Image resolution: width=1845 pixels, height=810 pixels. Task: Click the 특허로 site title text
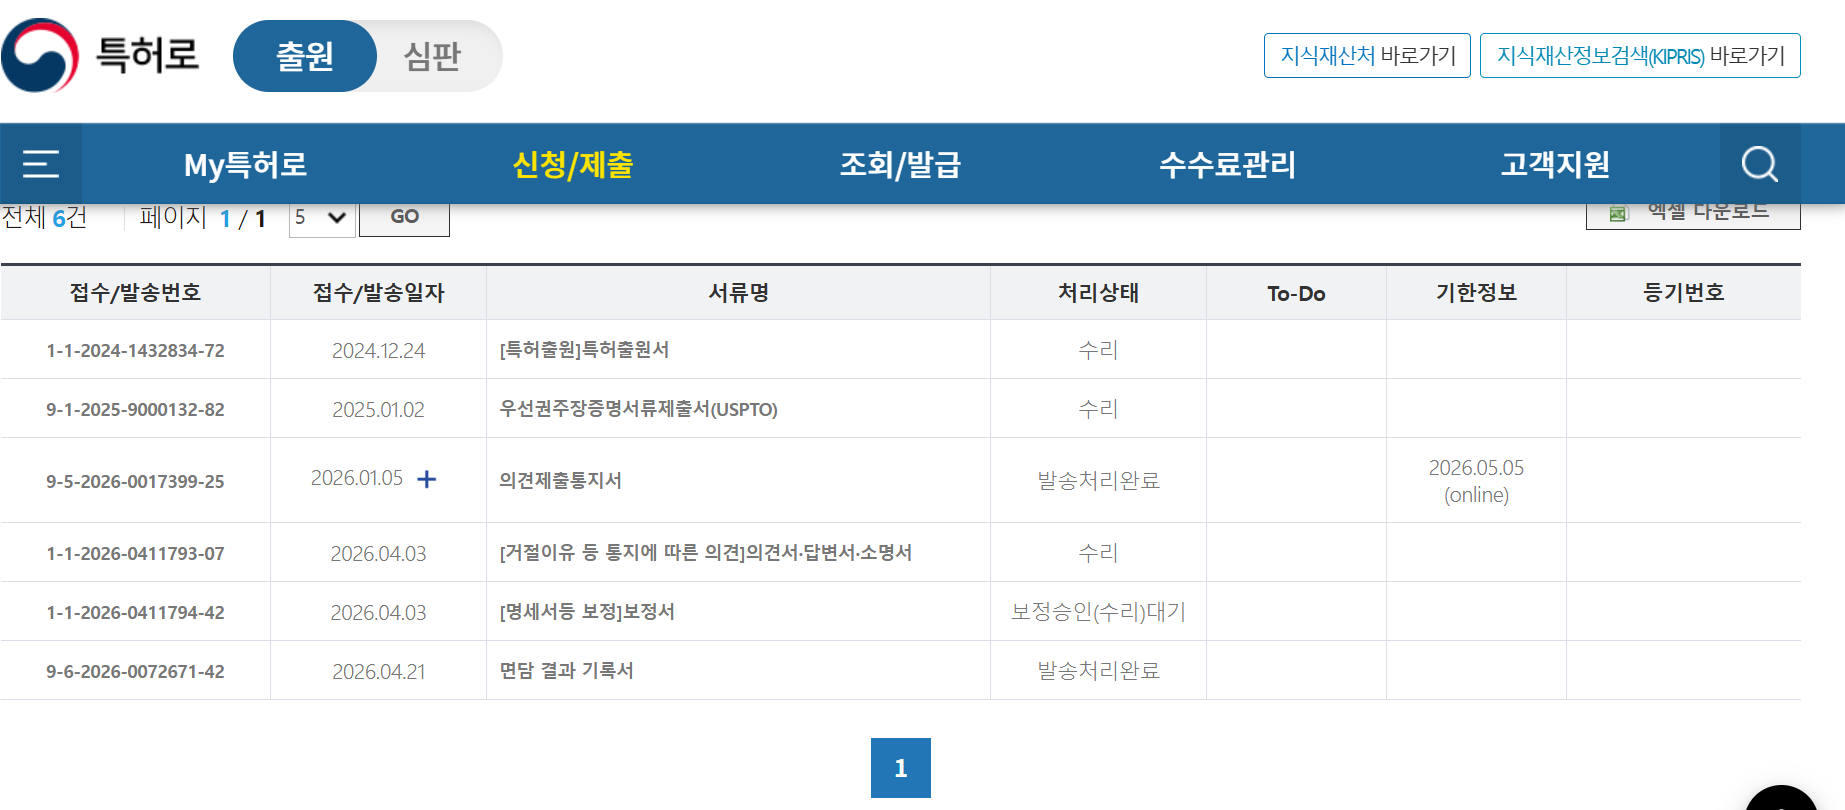pyautogui.click(x=147, y=55)
